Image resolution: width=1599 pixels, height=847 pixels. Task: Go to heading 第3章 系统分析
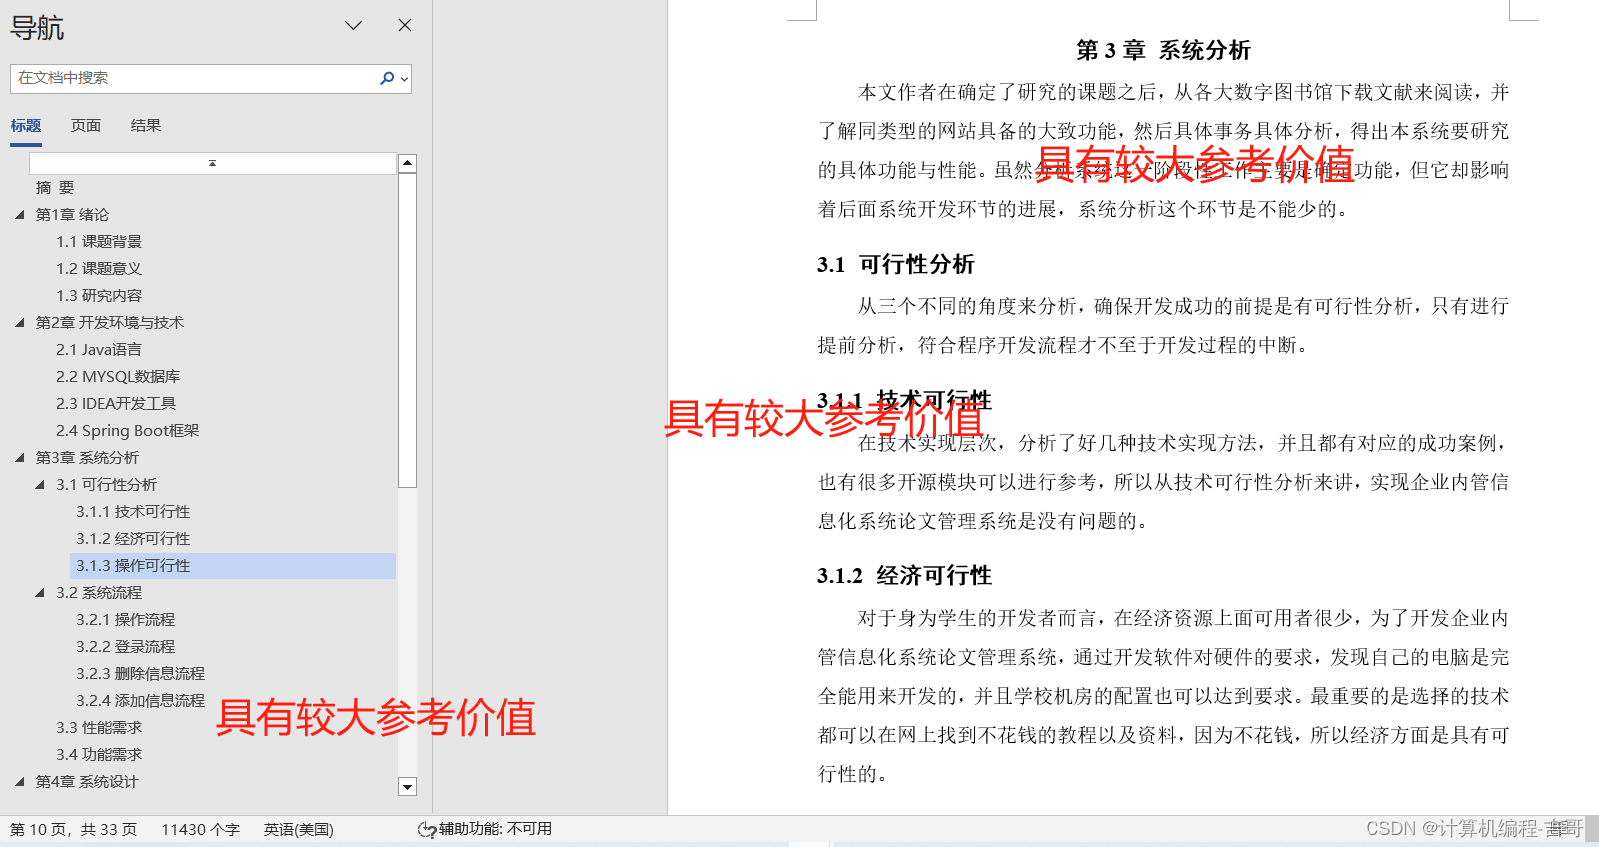click(x=87, y=458)
